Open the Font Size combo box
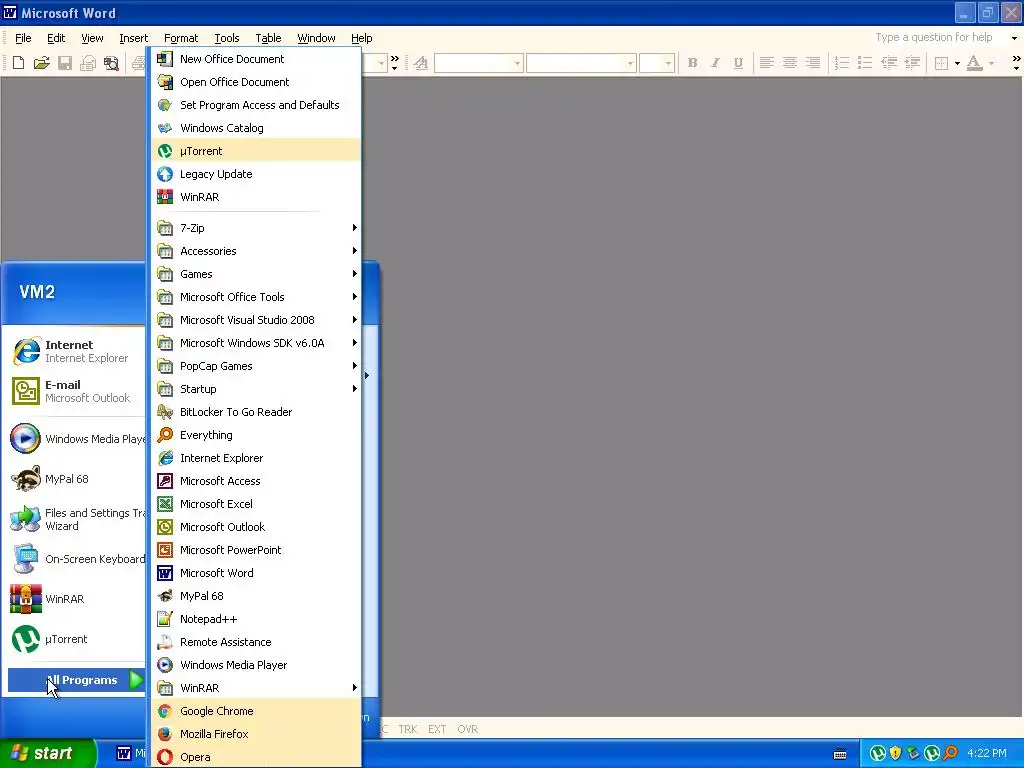Screen dimensions: 1024x768 656,63
